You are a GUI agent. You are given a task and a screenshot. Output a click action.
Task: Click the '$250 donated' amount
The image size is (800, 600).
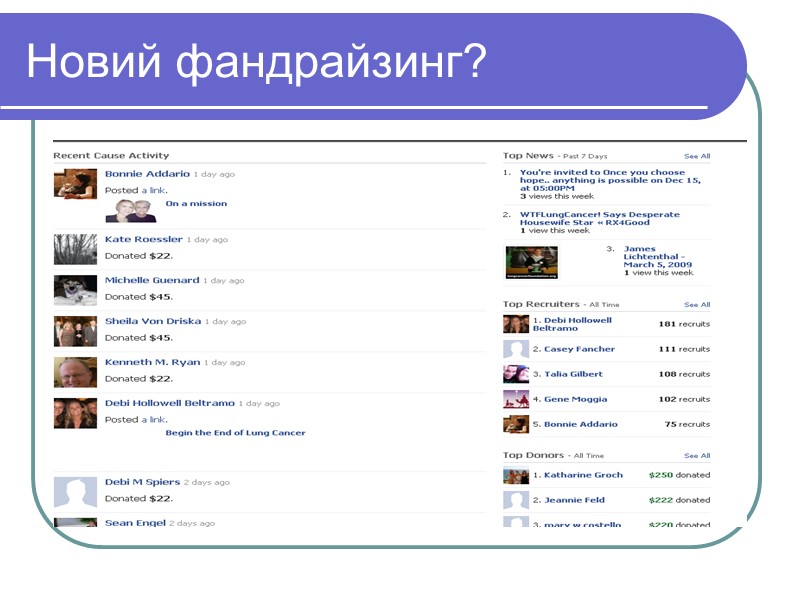pos(679,475)
